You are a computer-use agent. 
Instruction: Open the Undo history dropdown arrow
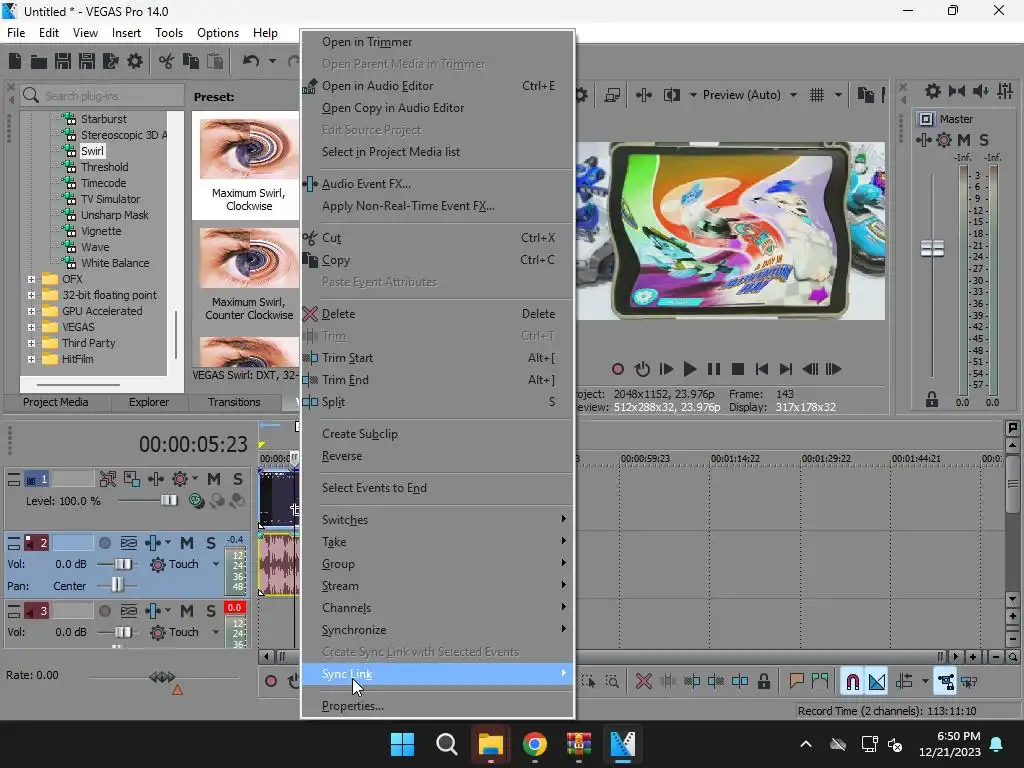coord(272,61)
